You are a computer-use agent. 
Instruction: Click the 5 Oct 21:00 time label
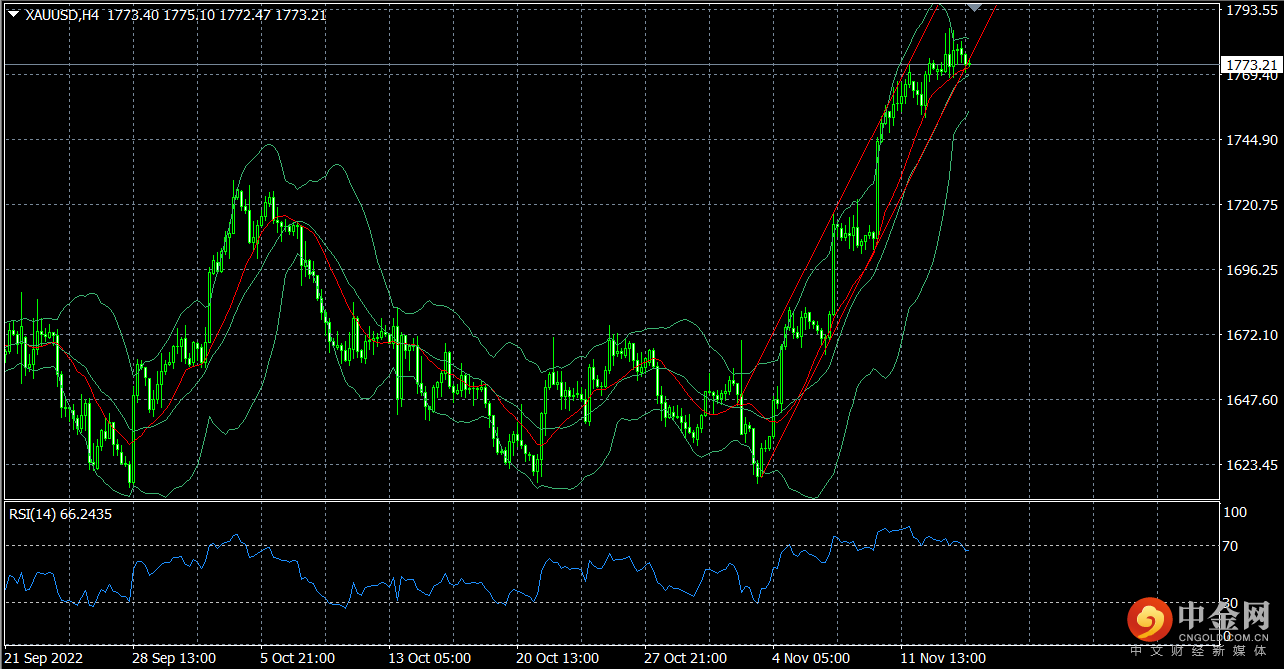[x=298, y=658]
